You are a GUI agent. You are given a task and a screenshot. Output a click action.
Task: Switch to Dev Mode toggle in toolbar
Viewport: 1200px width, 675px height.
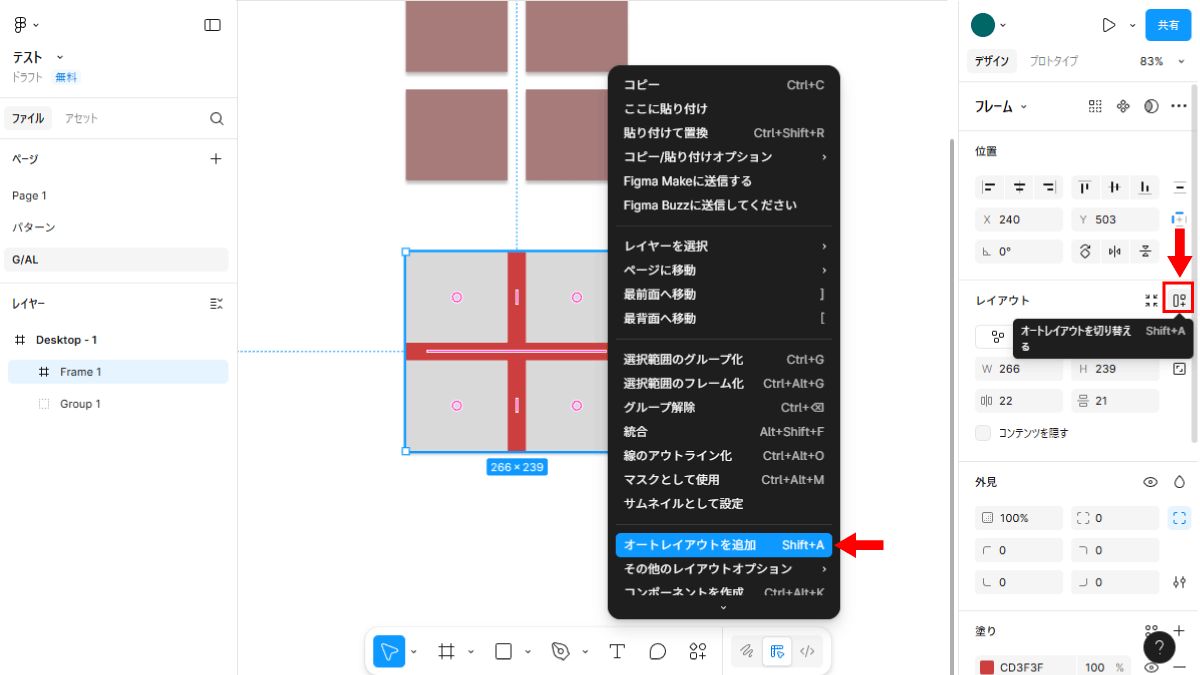pyautogui.click(x=808, y=651)
